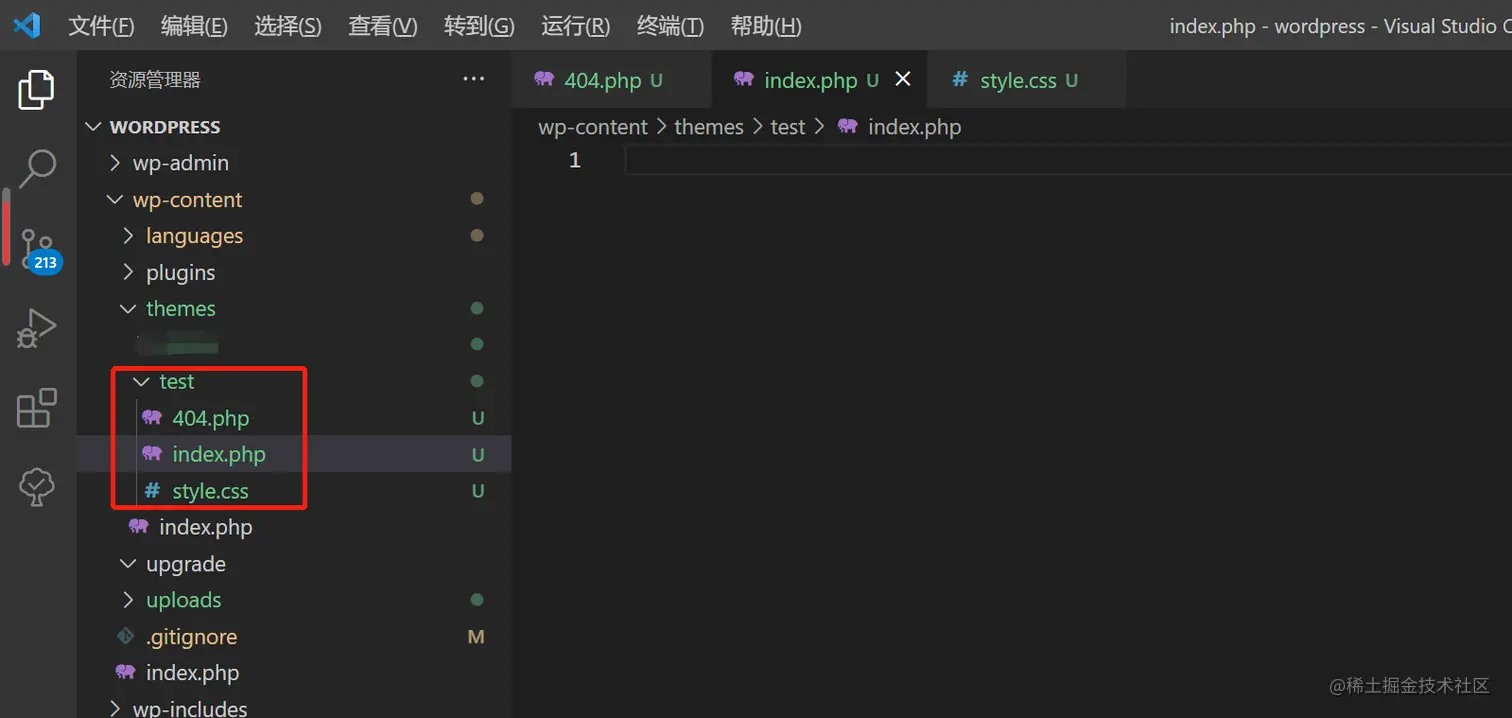Click the U status marker beside 404.php row
The image size is (1512, 718).
click(x=478, y=418)
